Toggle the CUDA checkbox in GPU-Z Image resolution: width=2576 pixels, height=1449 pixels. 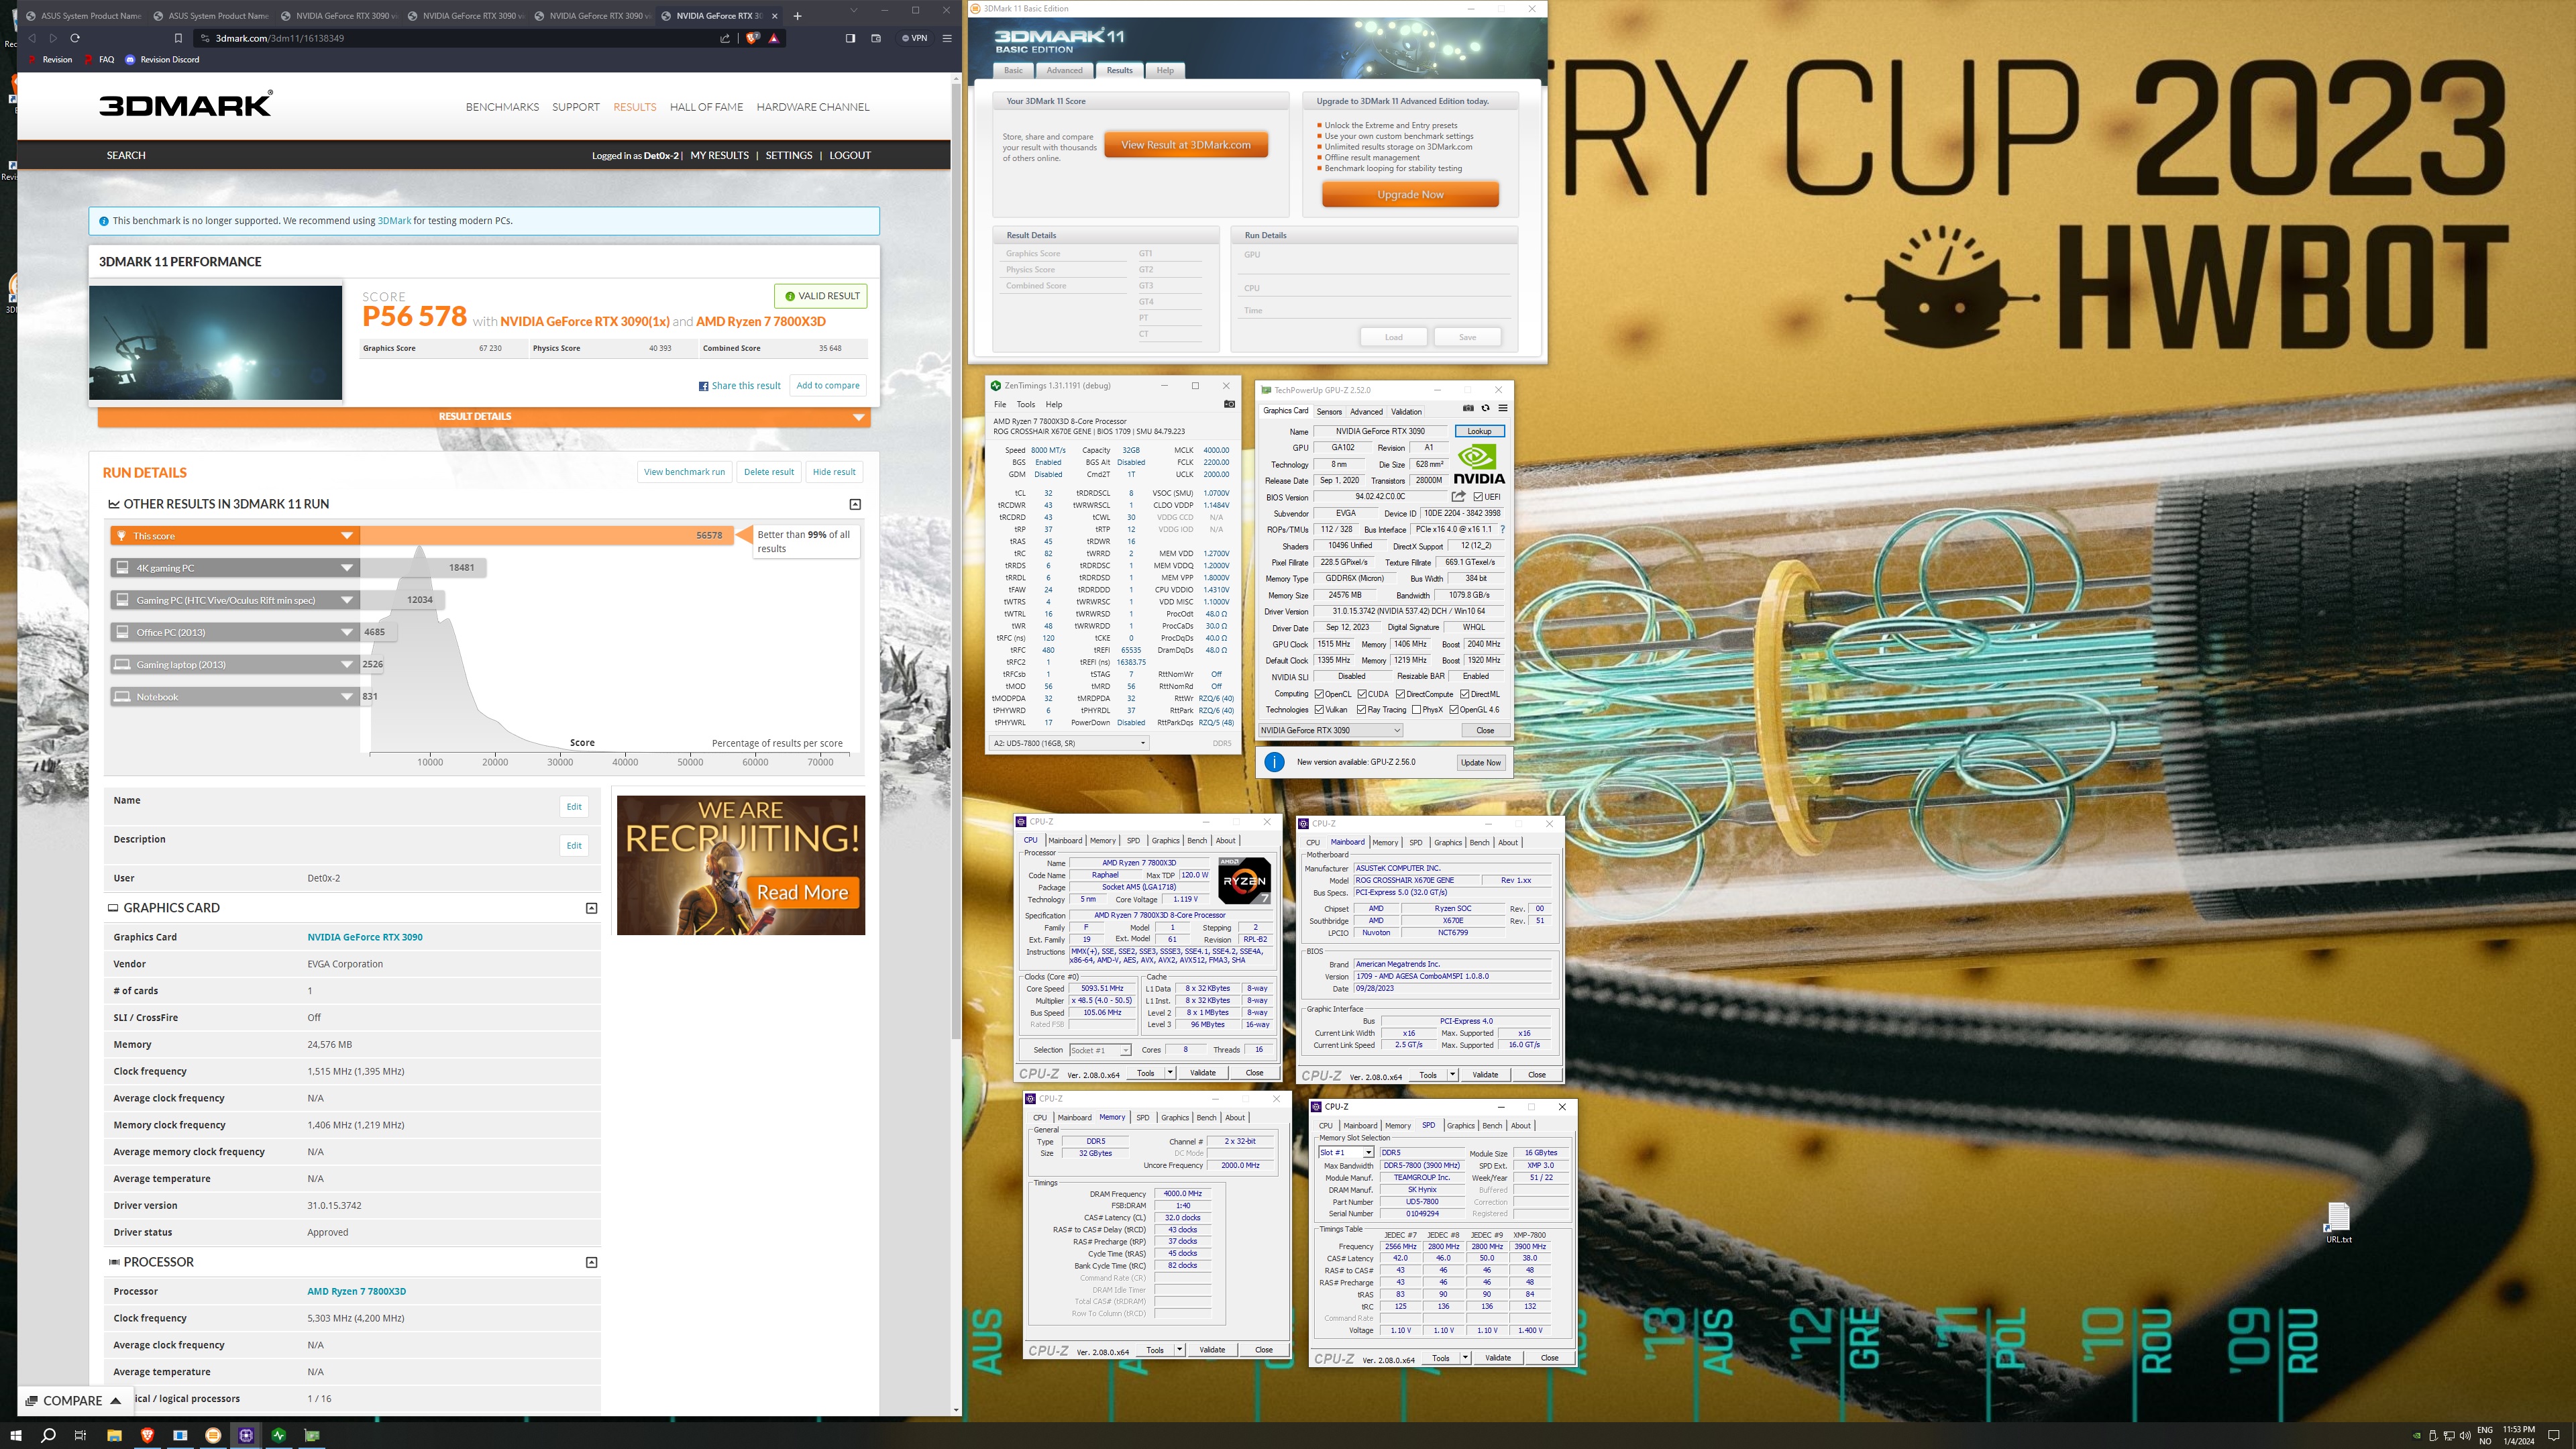coord(1362,694)
